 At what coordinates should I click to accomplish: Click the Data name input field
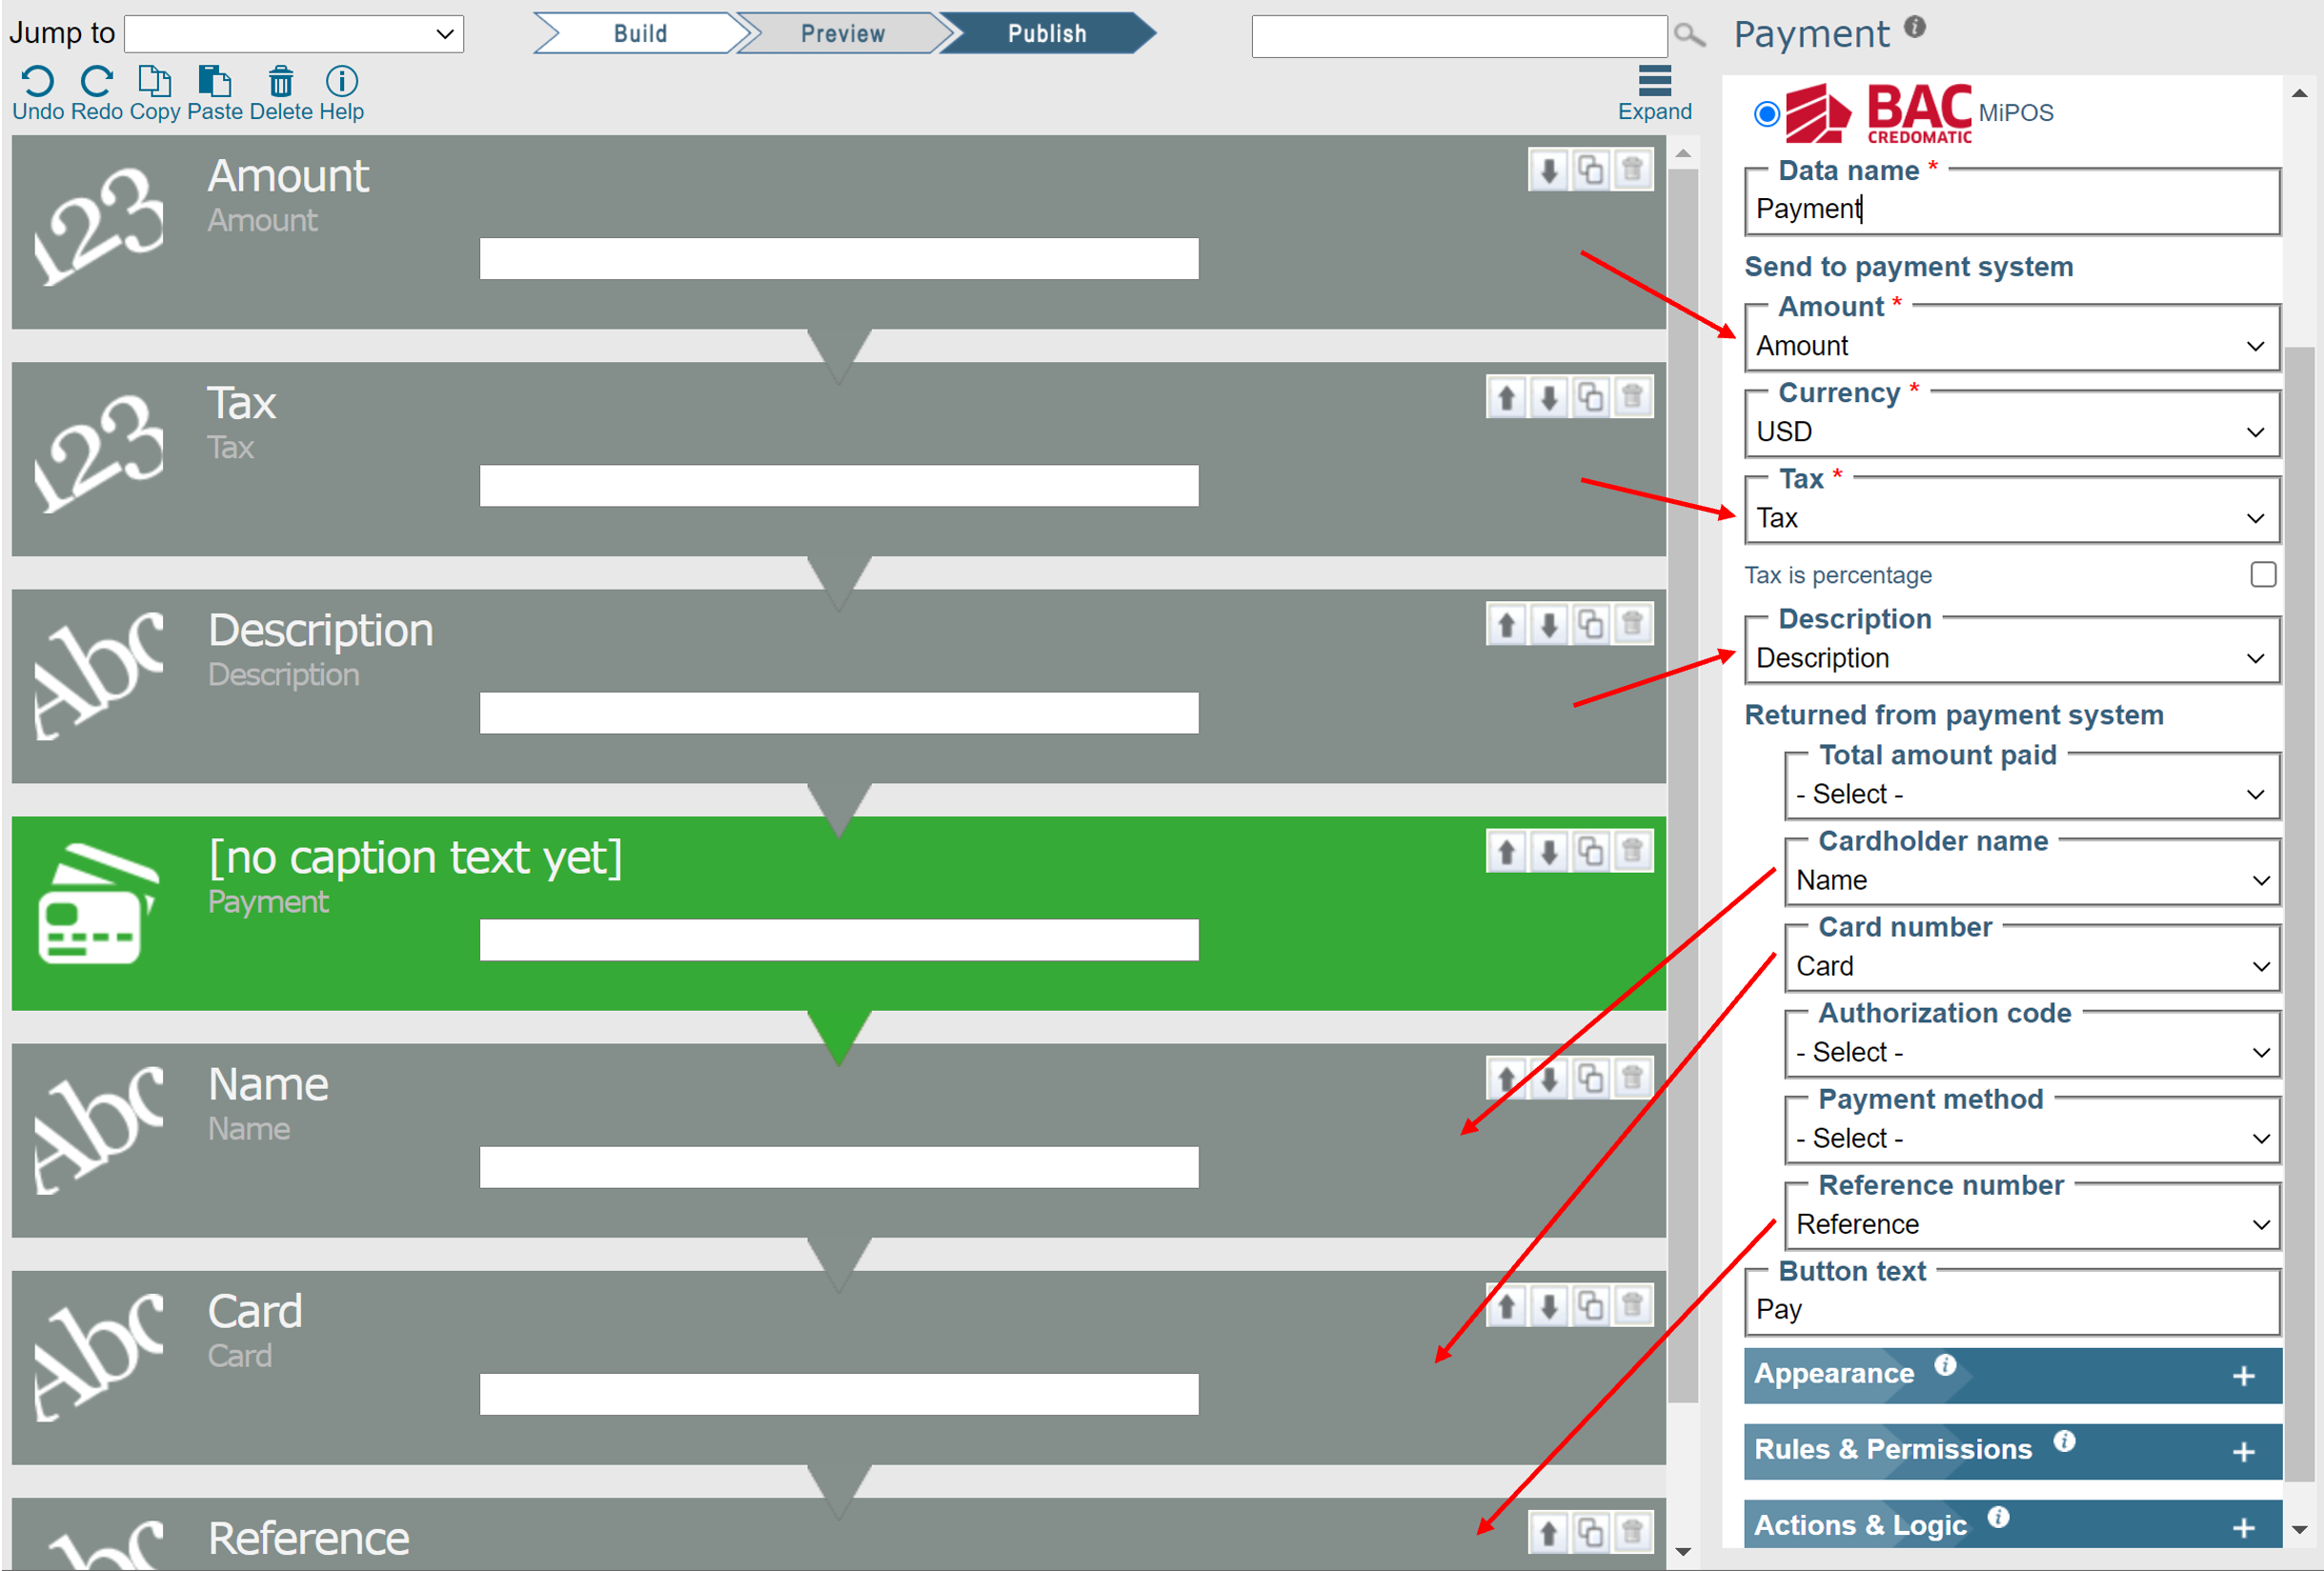2012,208
